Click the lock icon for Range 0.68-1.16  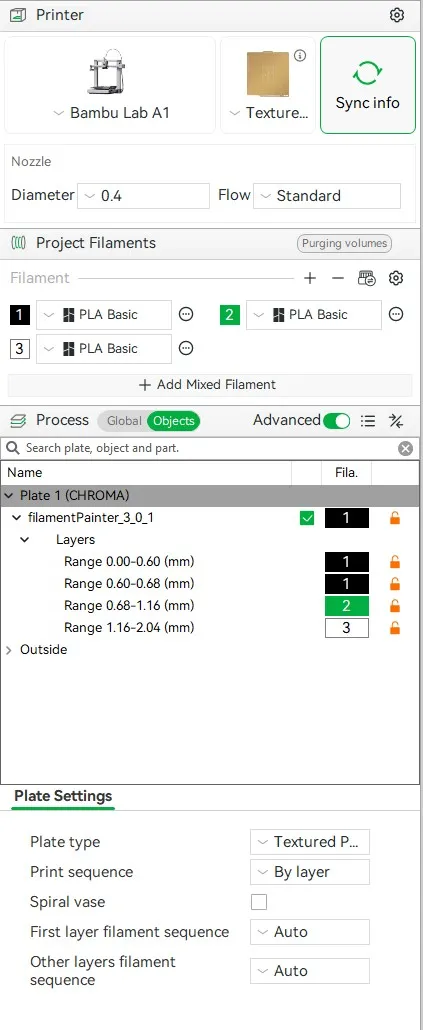395,606
